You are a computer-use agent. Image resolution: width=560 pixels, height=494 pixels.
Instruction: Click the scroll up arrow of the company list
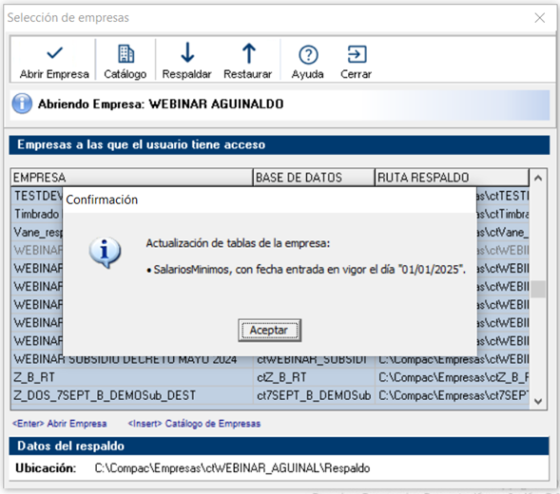tap(538, 178)
